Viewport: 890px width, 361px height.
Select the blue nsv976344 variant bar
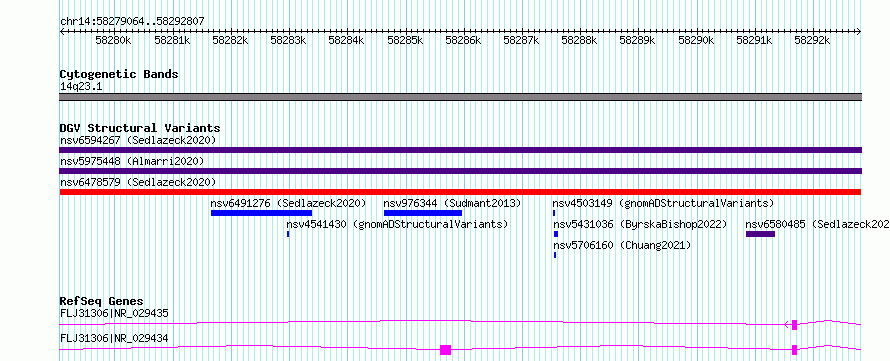click(x=423, y=213)
